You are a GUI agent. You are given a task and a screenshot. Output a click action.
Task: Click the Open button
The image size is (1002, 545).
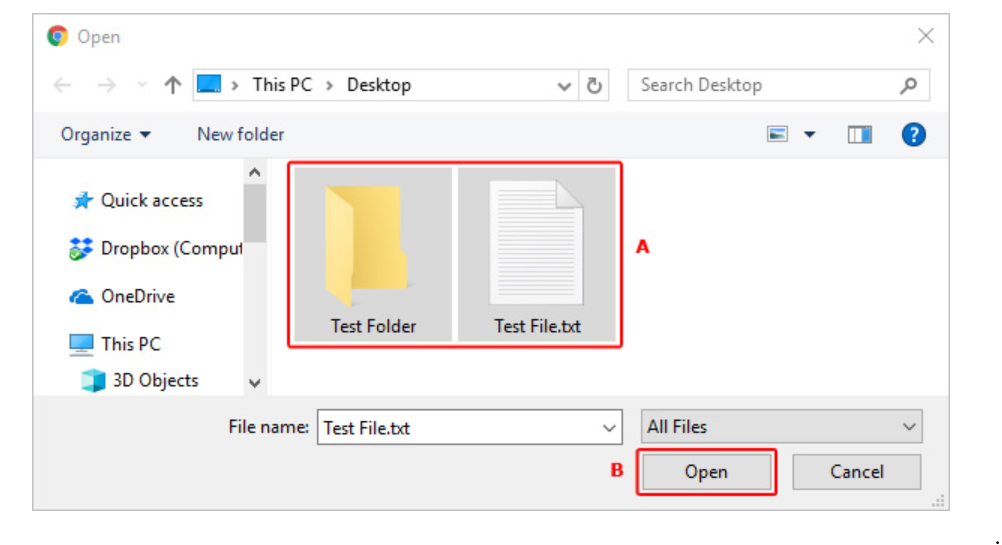706,472
